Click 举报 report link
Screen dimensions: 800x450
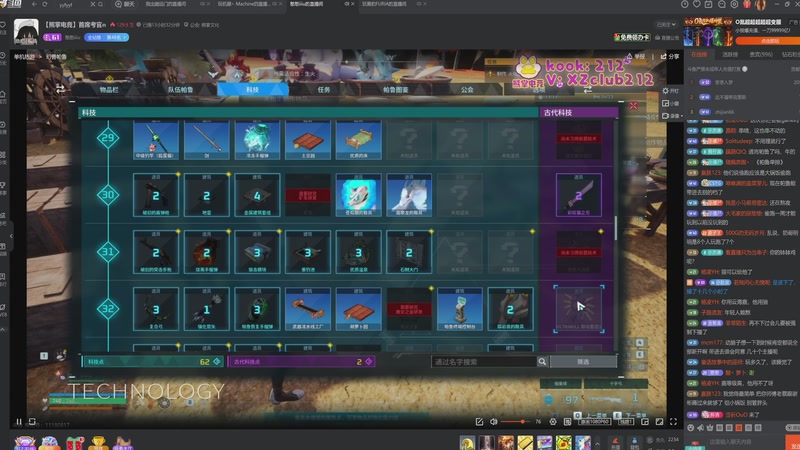click(636, 57)
